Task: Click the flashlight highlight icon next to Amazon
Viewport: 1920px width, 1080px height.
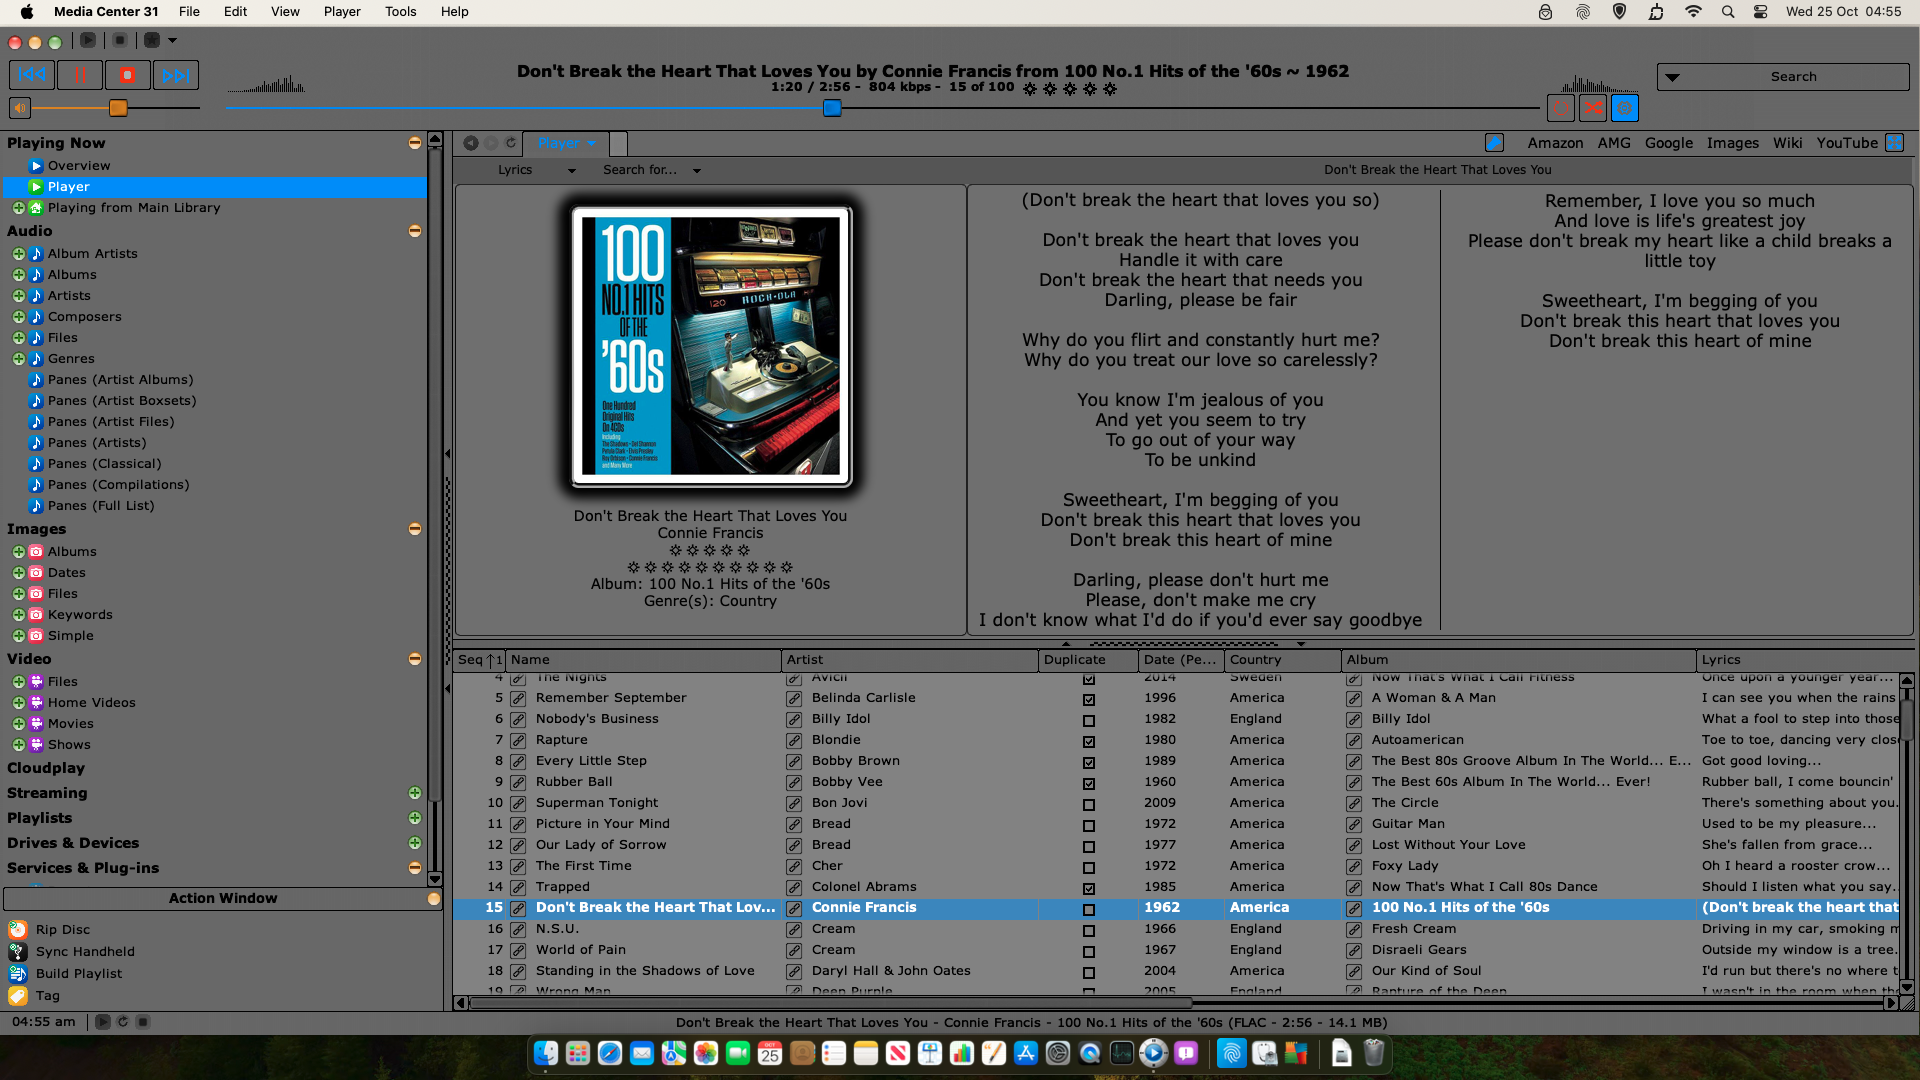Action: click(1494, 143)
